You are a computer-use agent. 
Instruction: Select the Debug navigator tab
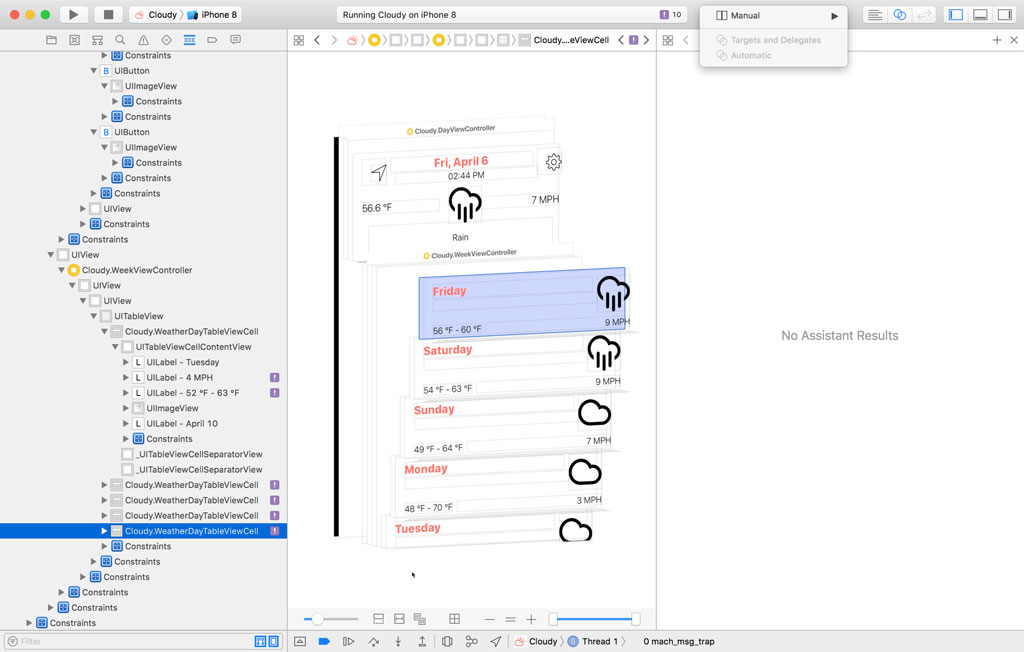pos(189,40)
